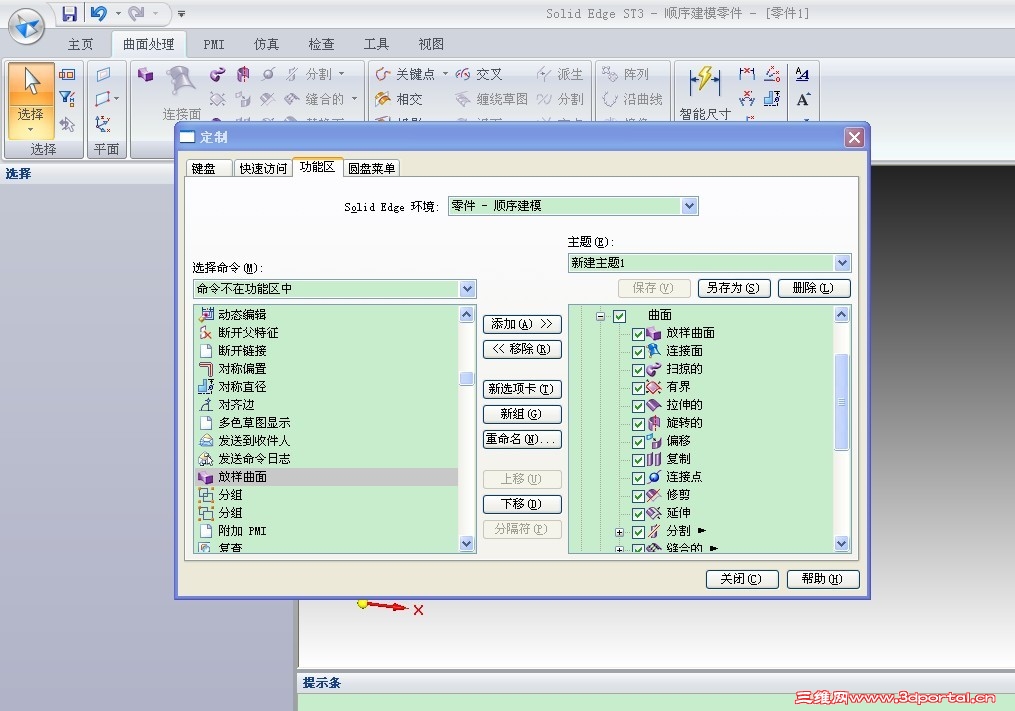Open the 选择命令 category dropdown
The height and width of the screenshot is (711, 1015).
pos(467,289)
